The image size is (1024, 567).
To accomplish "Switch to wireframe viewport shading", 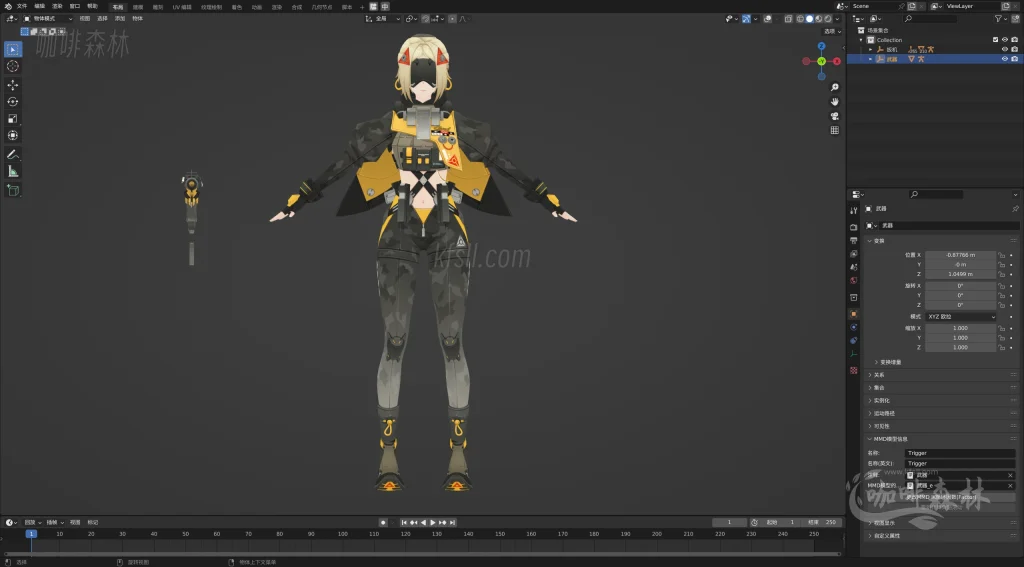I will pos(800,19).
